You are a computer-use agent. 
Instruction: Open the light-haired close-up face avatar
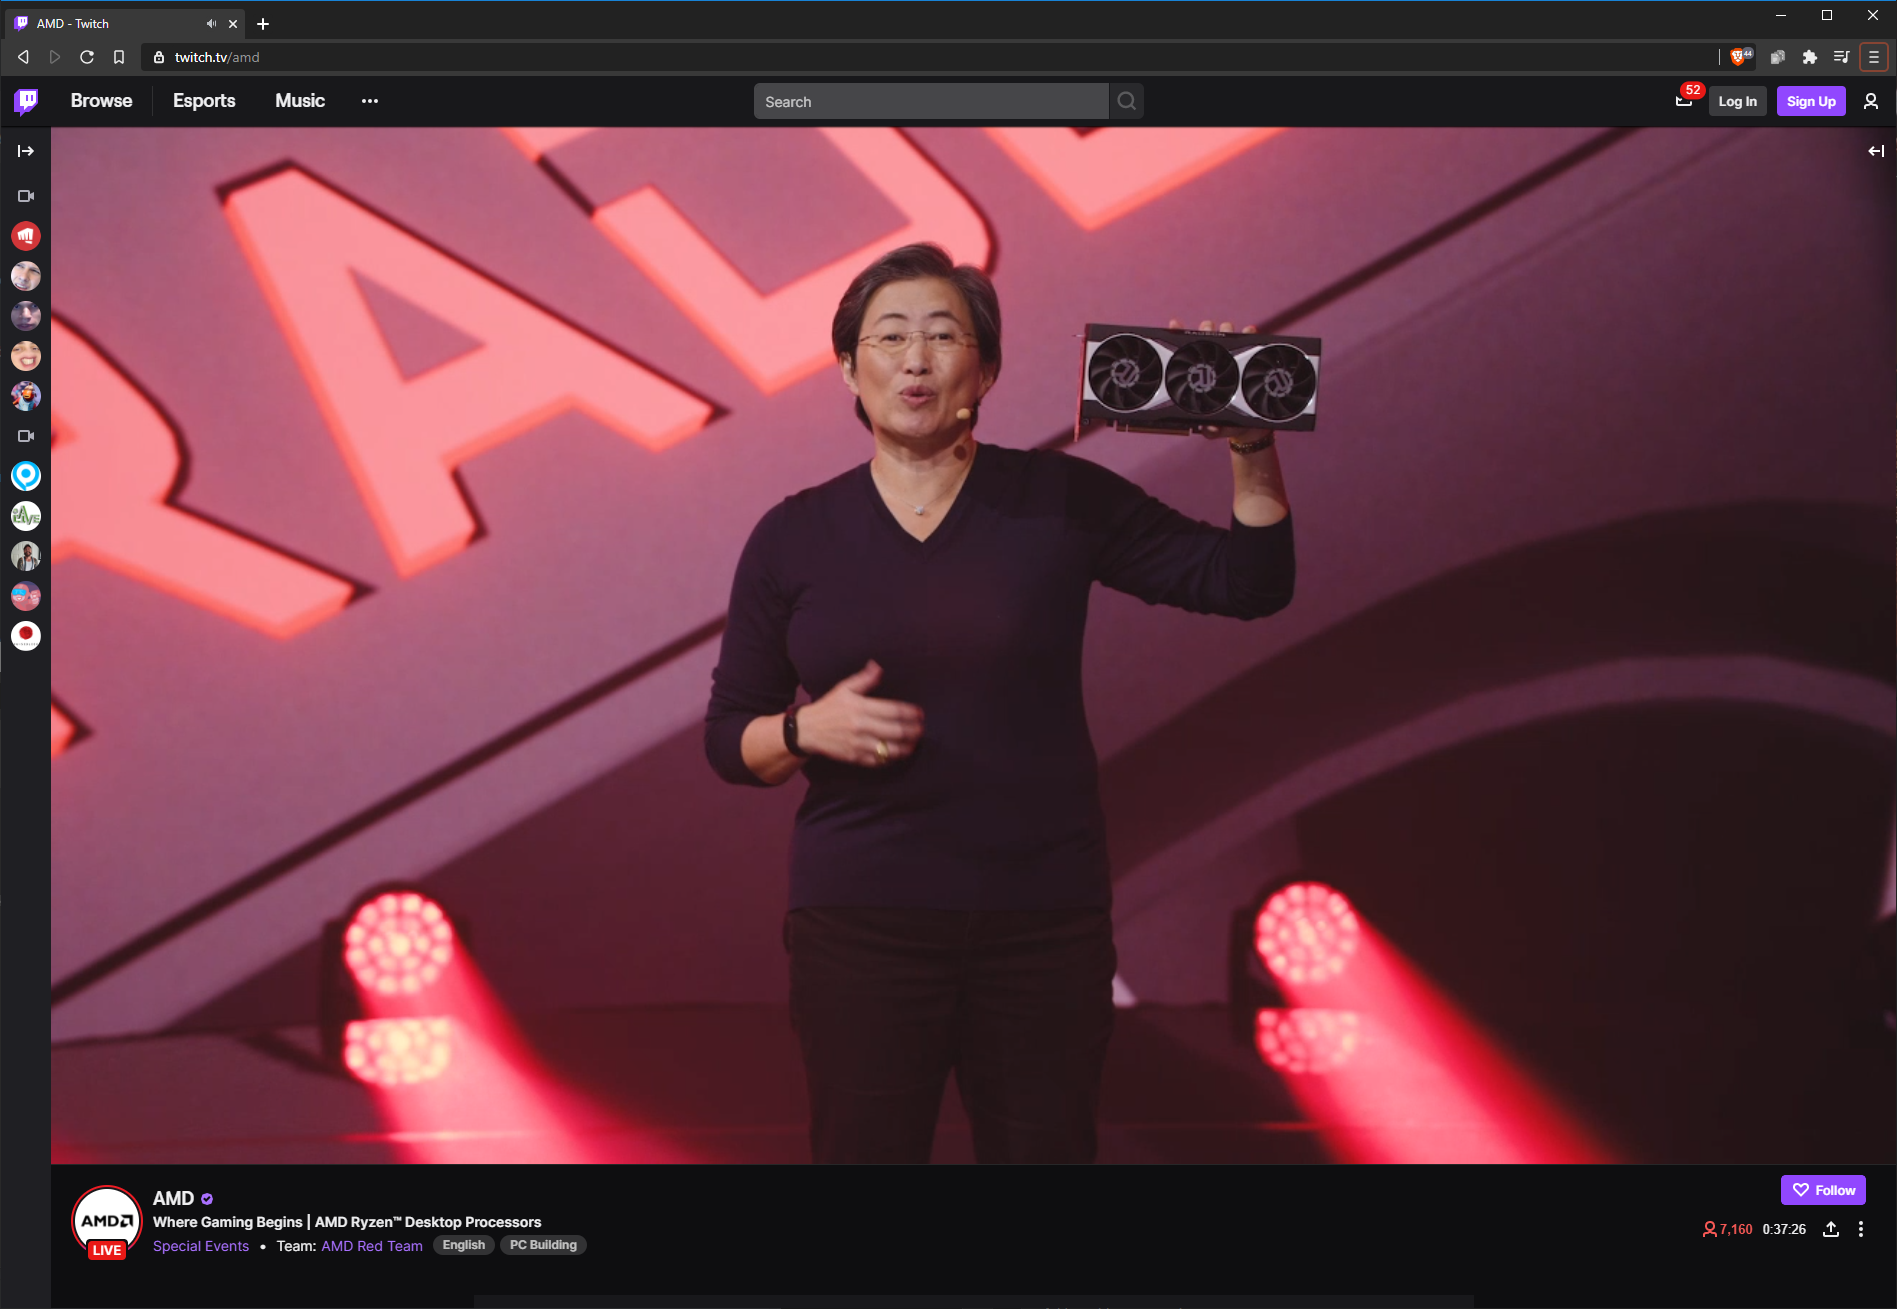[x=26, y=276]
